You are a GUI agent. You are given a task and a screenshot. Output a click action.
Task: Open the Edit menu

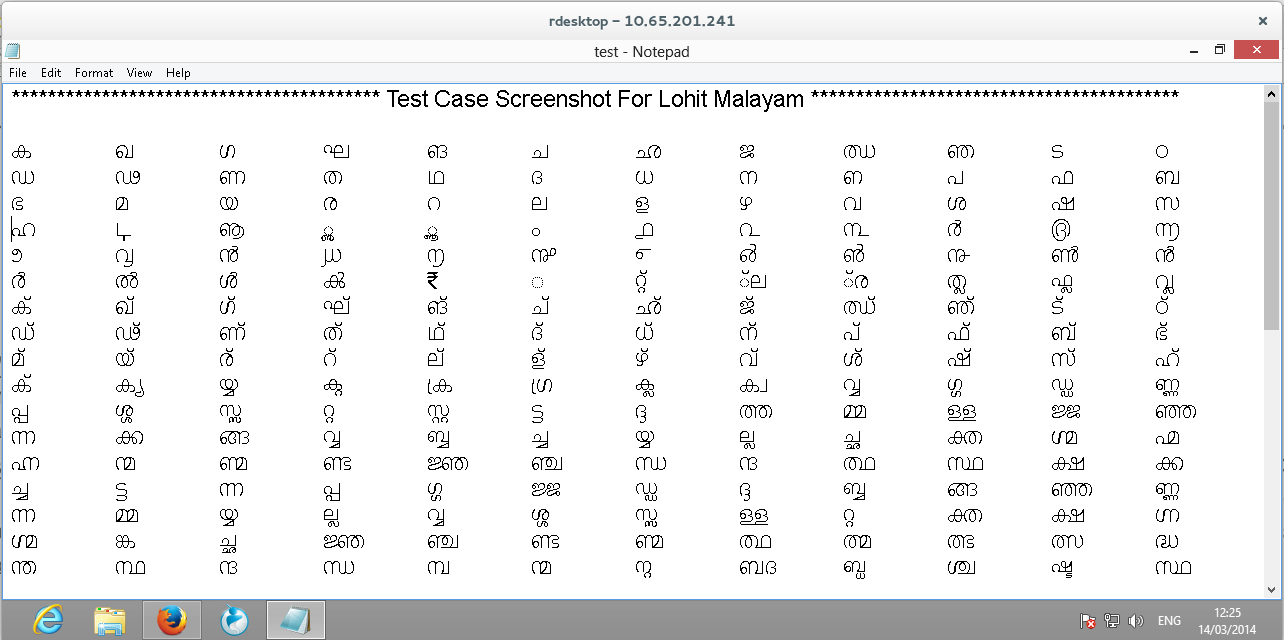coord(51,73)
